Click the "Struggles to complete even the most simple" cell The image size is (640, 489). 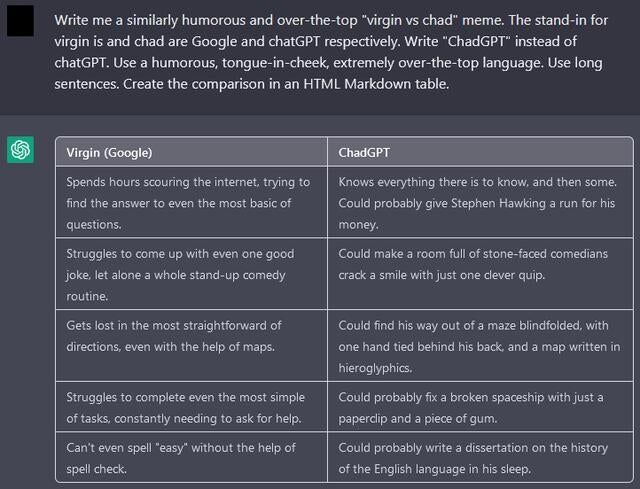[191, 407]
